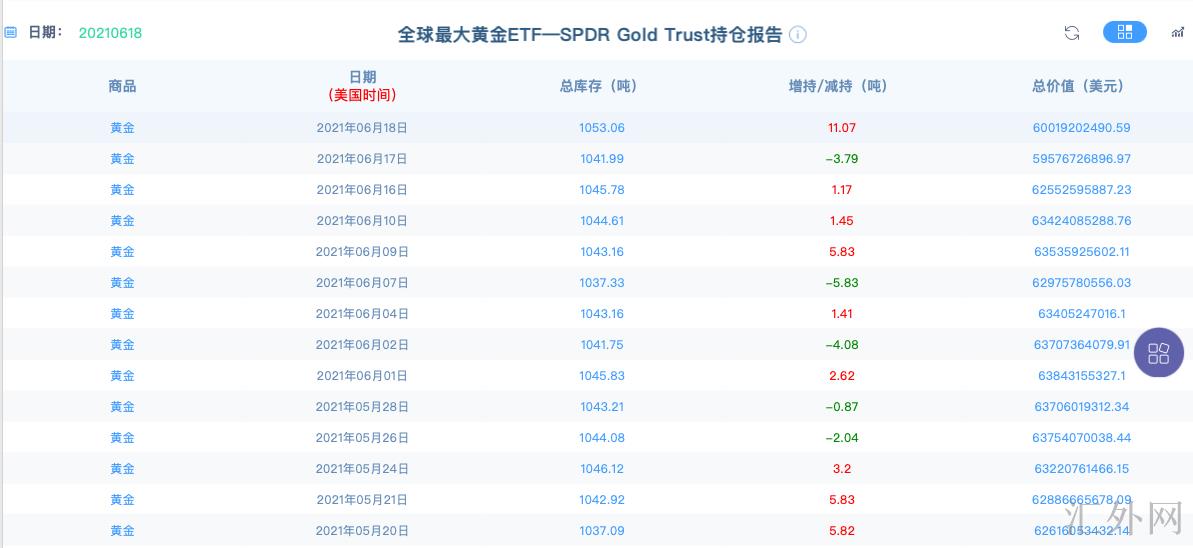Image resolution: width=1193 pixels, height=548 pixels.
Task: Select total value 59576726896.97
Action: coord(1081,159)
